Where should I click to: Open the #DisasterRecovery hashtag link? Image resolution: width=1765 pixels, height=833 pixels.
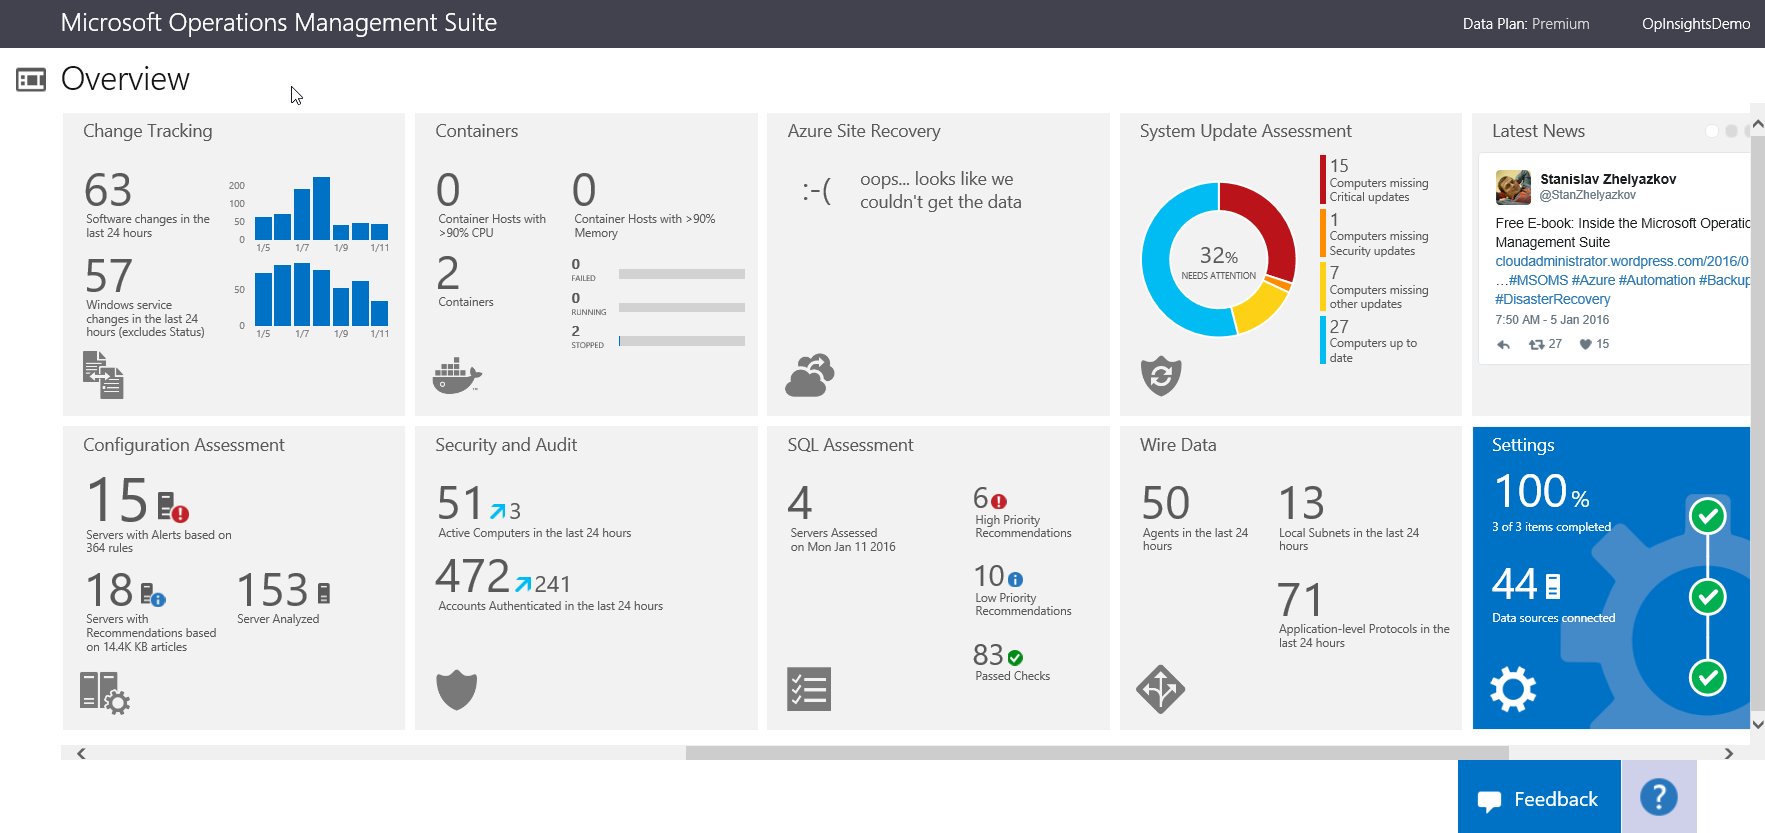(x=1552, y=299)
